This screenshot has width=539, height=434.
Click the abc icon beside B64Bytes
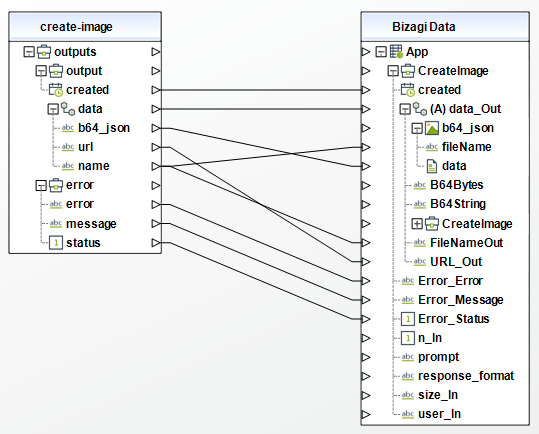420,185
